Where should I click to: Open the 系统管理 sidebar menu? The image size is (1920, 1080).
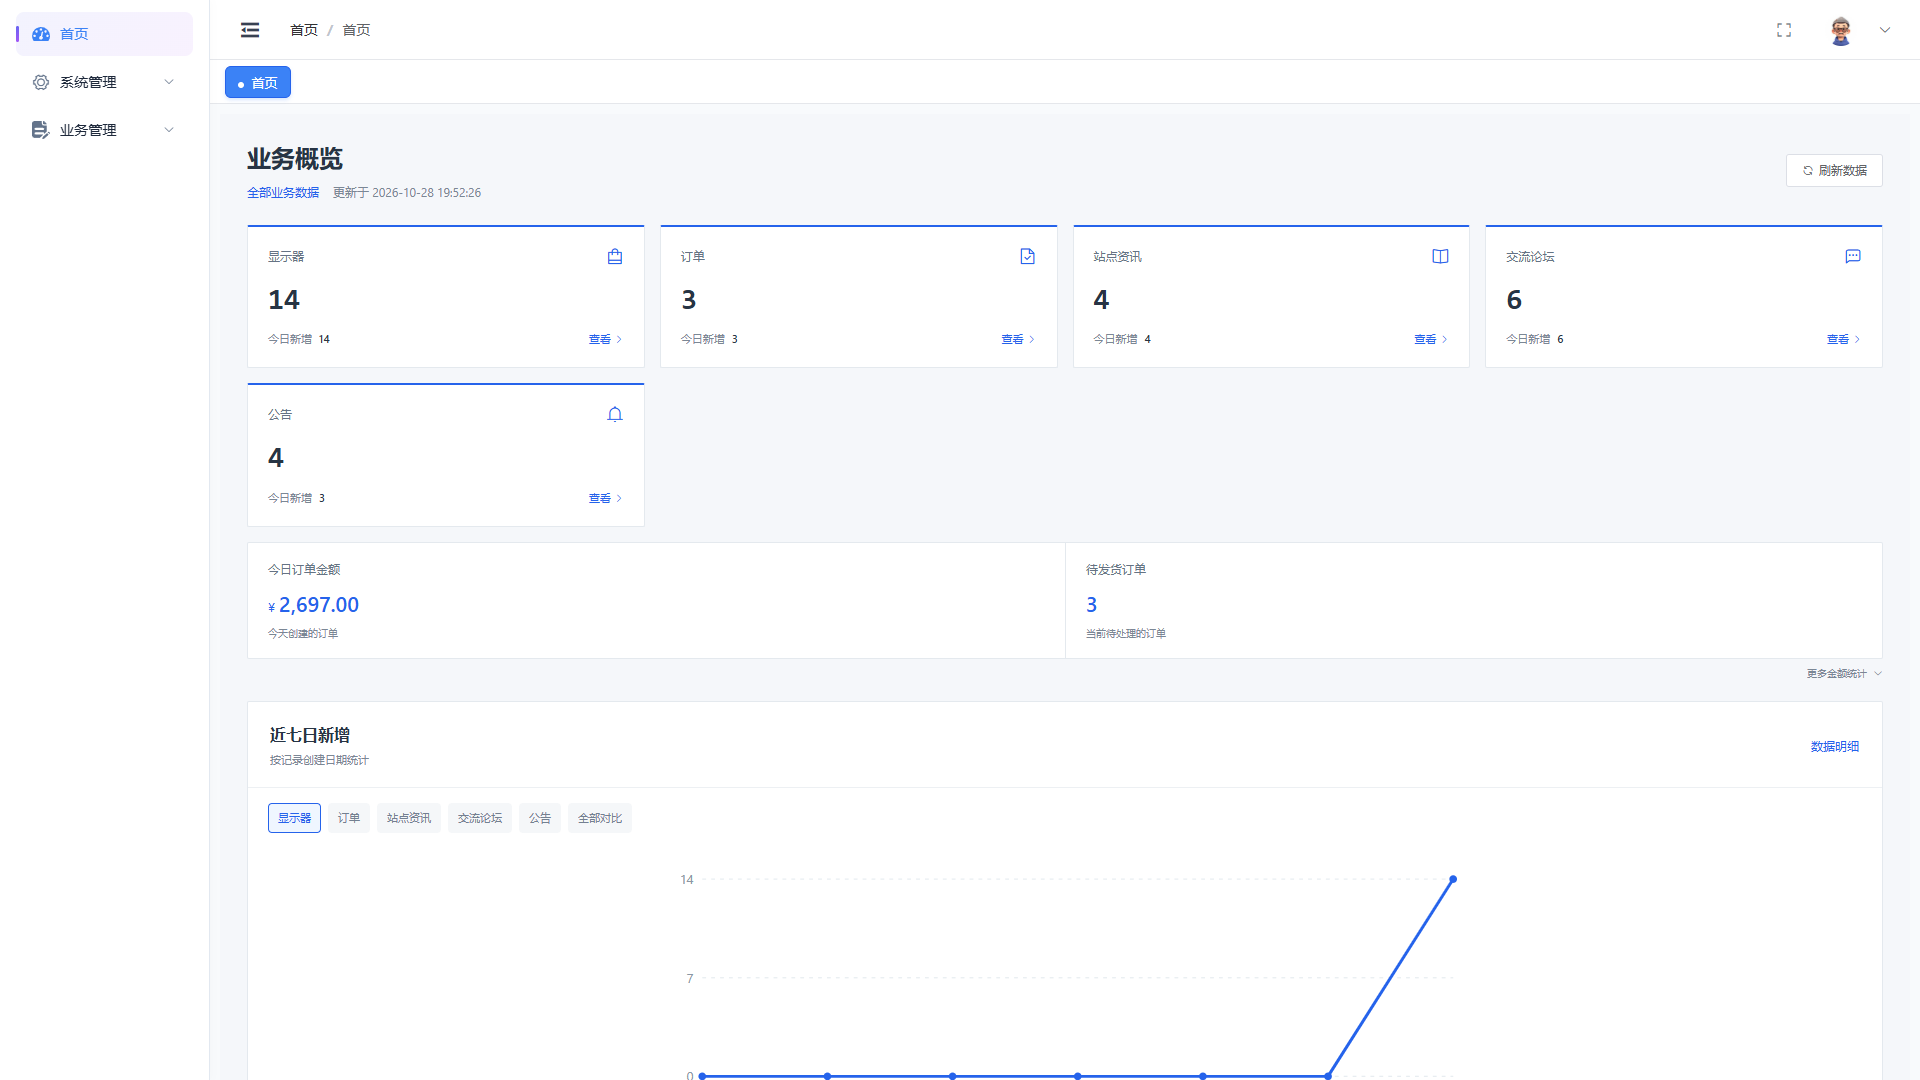104,82
